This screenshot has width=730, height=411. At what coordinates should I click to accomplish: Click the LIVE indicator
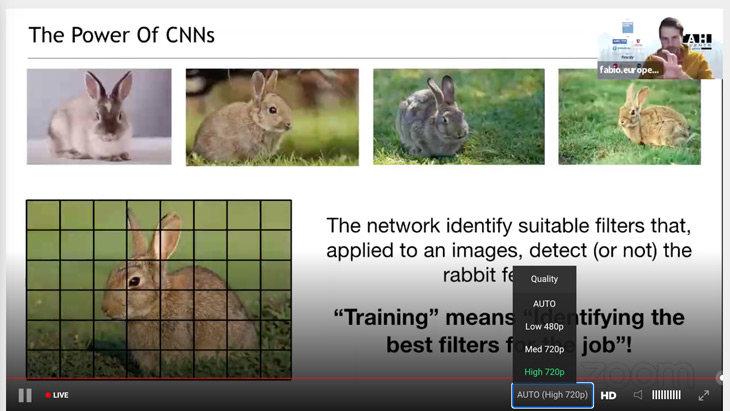(x=57, y=395)
